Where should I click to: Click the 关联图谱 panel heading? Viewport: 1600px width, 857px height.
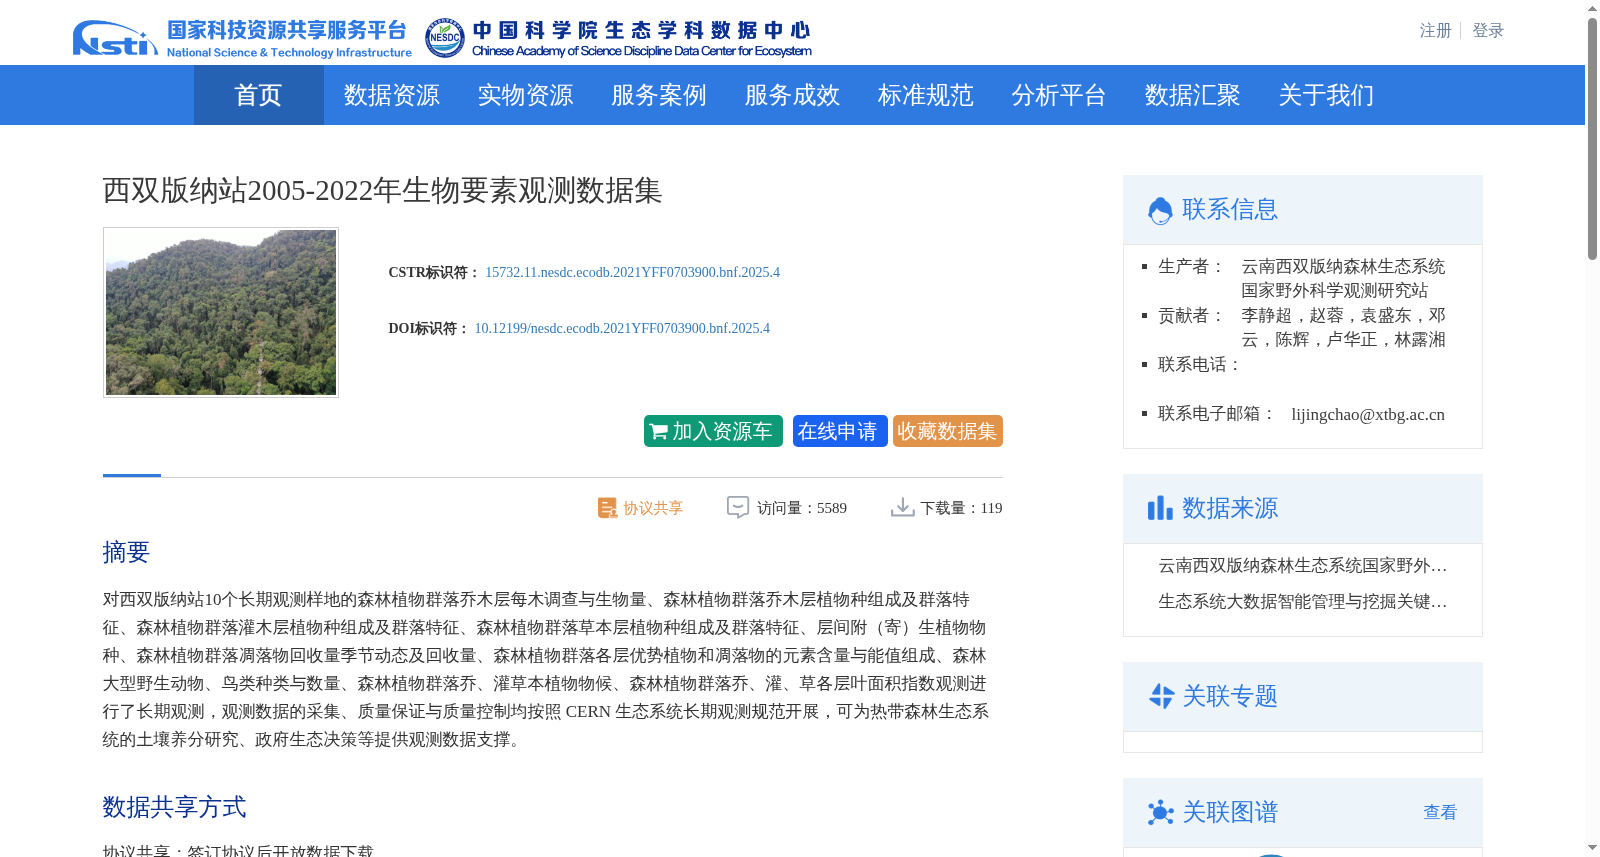1230,812
